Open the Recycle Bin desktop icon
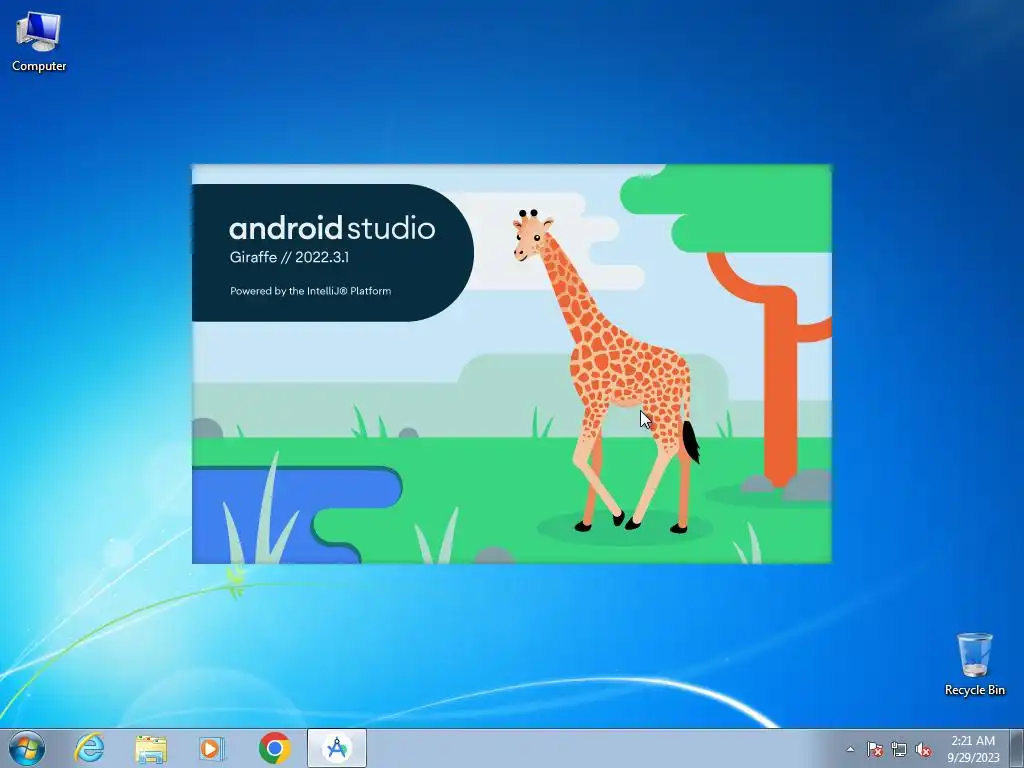 point(974,664)
